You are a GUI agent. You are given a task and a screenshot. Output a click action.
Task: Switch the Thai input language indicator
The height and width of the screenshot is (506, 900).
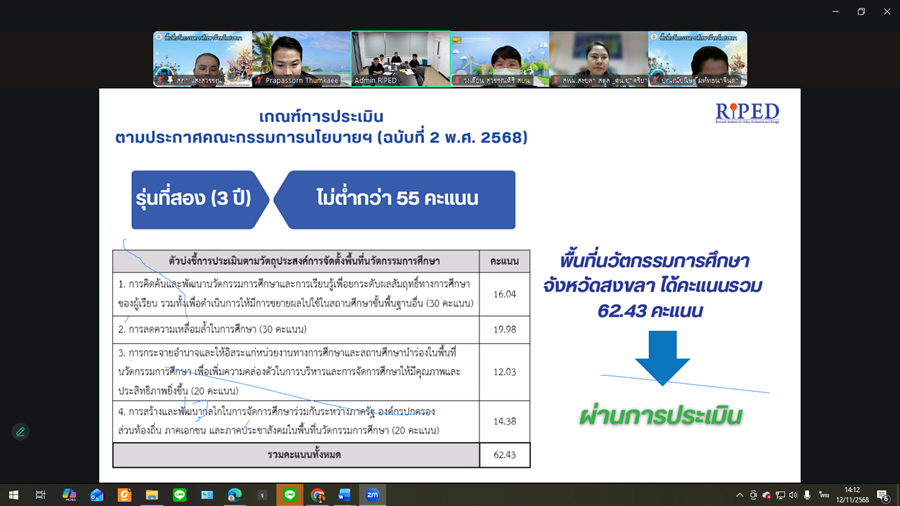824,495
